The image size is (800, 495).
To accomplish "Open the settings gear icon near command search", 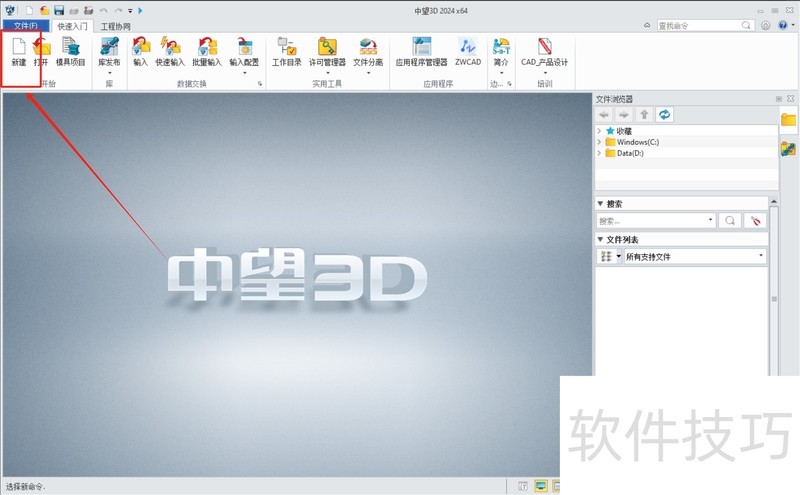I will (x=765, y=26).
